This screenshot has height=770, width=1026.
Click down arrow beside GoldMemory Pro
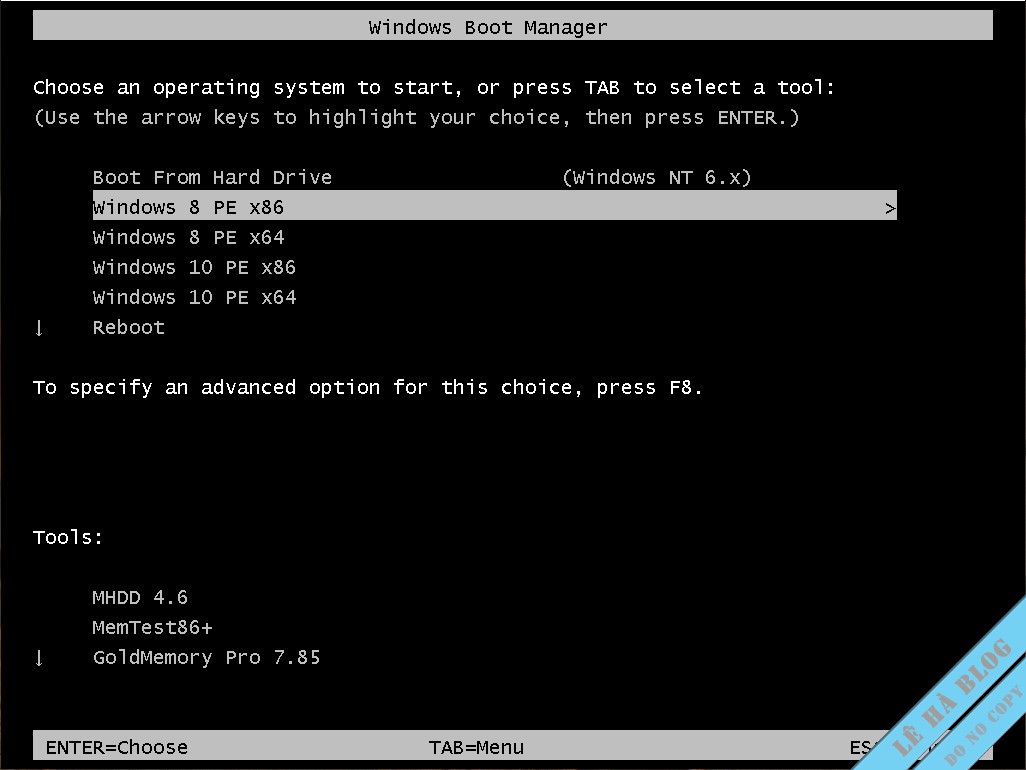tap(39, 657)
